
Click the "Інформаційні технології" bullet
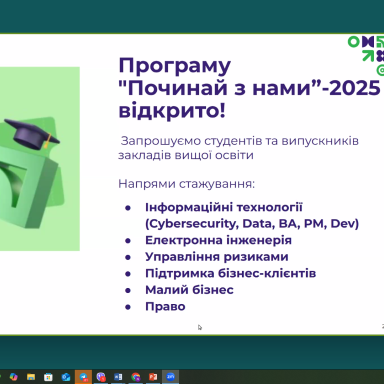click(224, 207)
